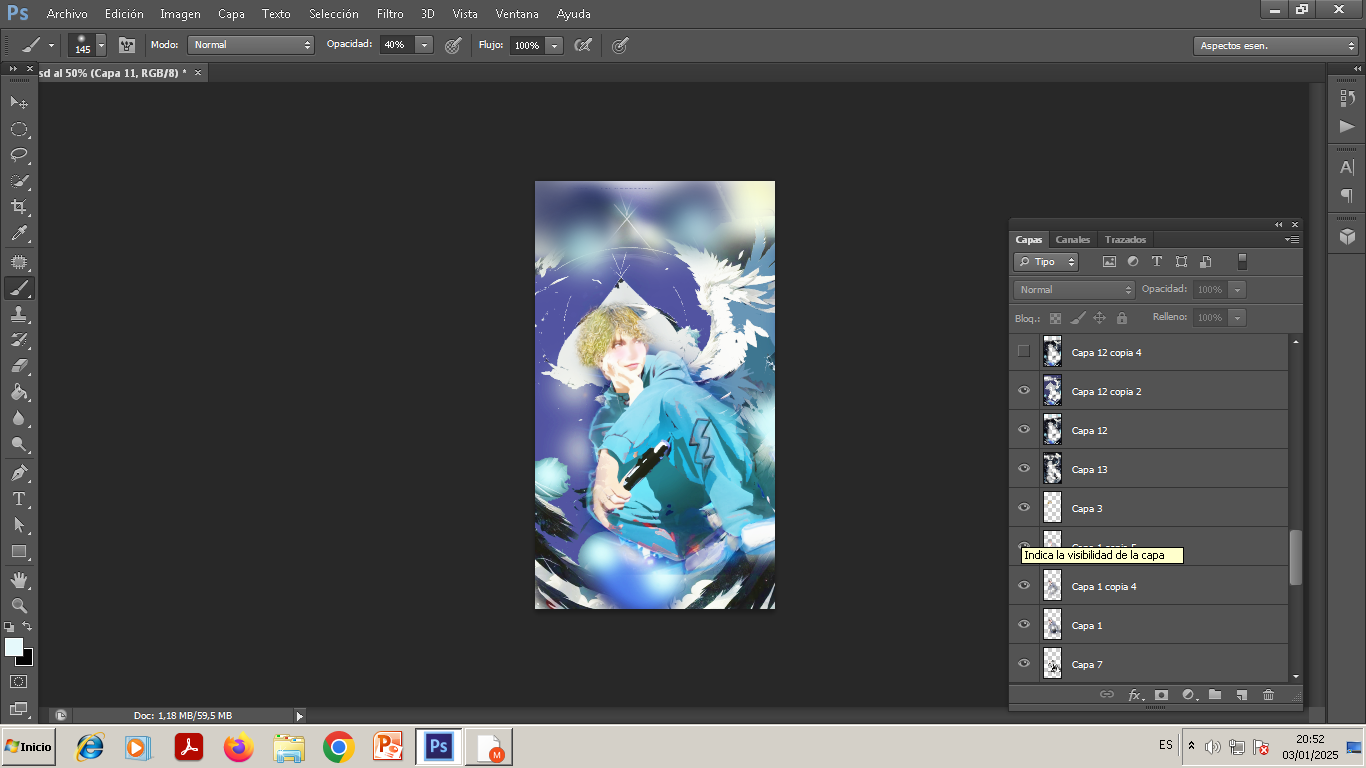This screenshot has width=1366, height=768.
Task: Add a layer mask from Layers panel
Action: click(1161, 695)
